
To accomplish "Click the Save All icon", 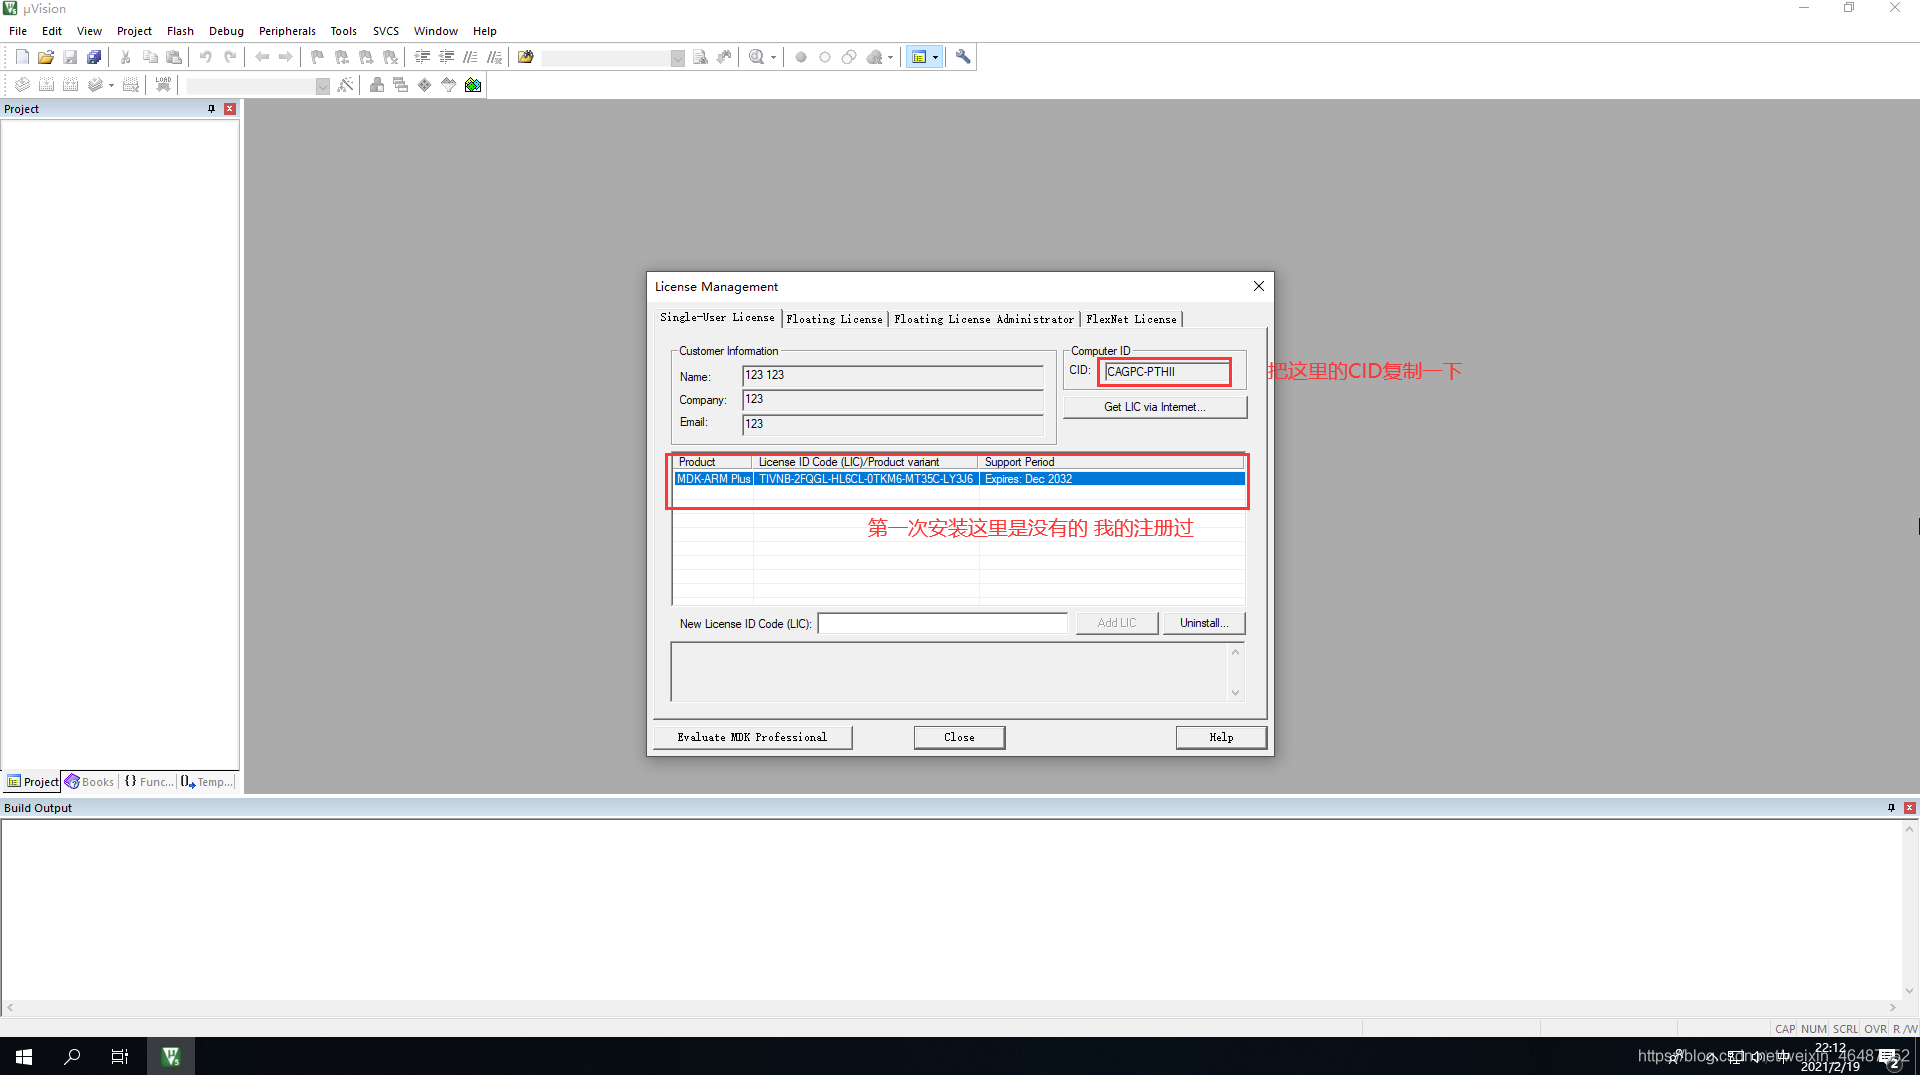I will [94, 57].
